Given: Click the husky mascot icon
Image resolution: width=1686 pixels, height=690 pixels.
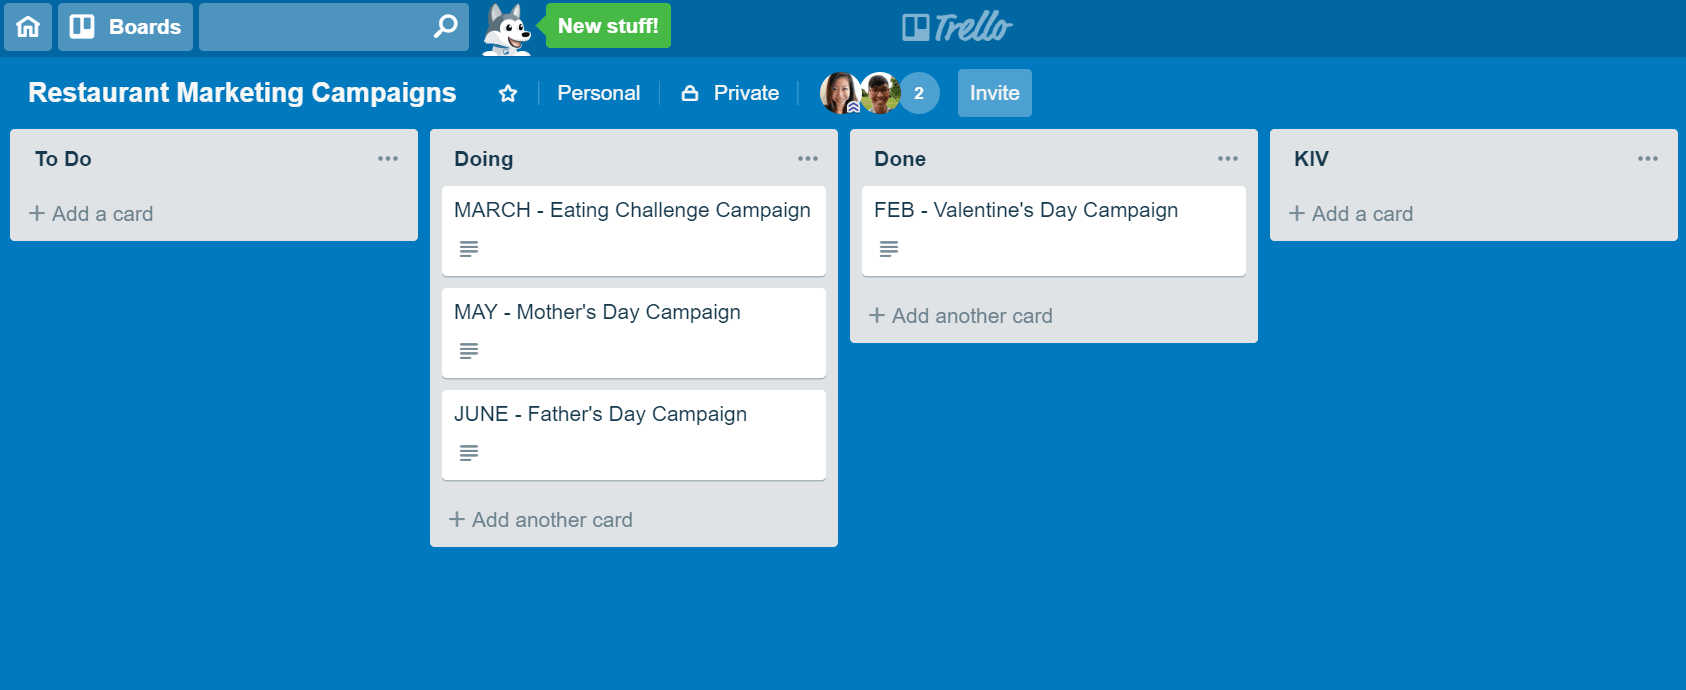Looking at the screenshot, I should click(x=507, y=29).
